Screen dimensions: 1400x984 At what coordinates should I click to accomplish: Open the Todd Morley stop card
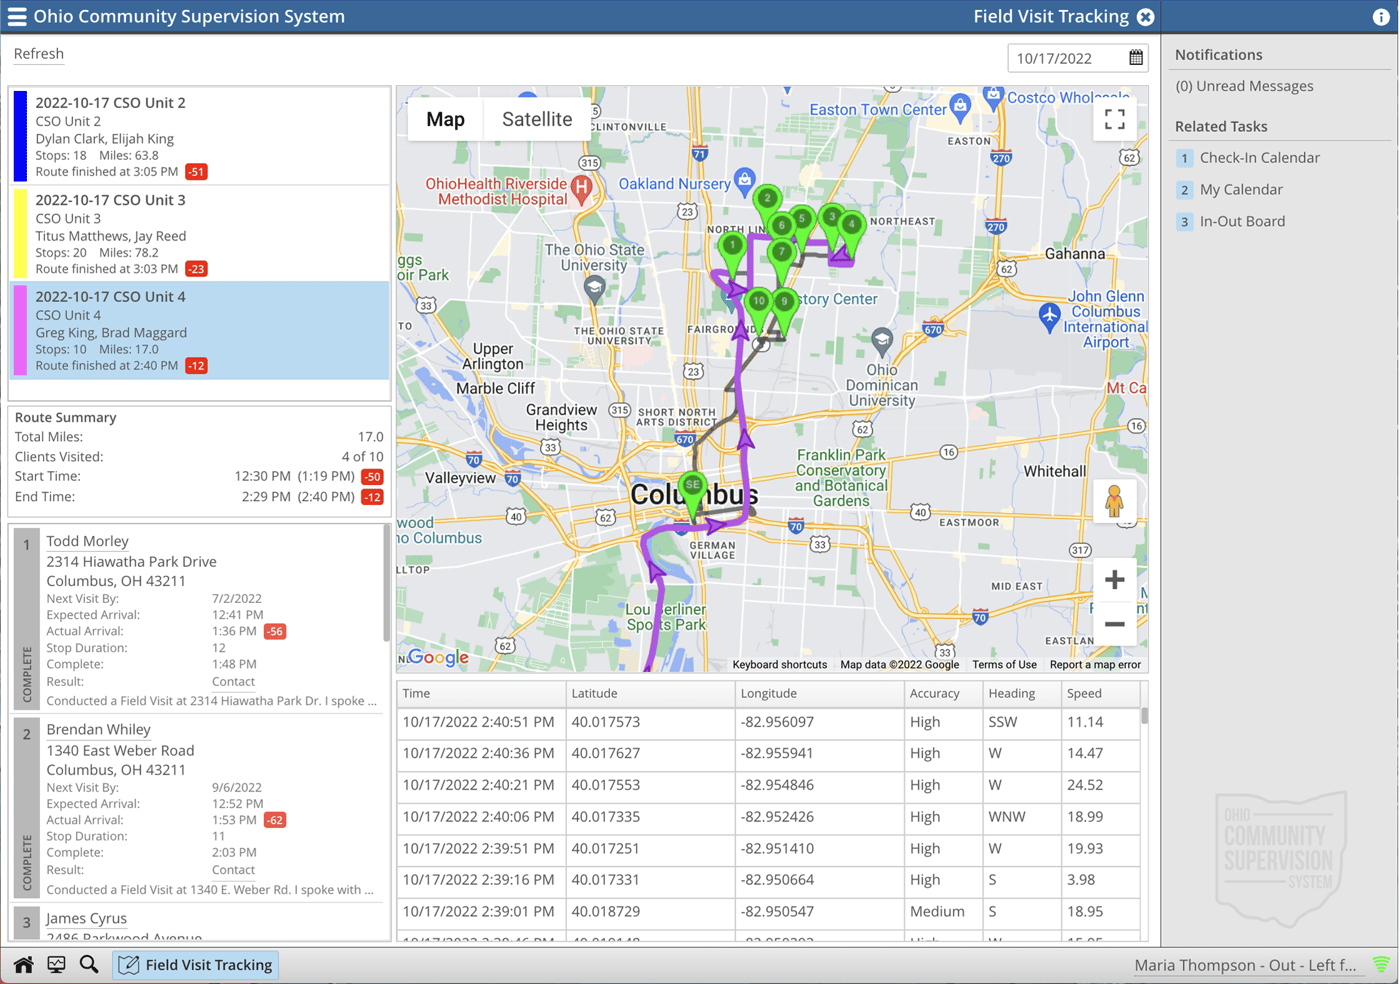click(197, 618)
